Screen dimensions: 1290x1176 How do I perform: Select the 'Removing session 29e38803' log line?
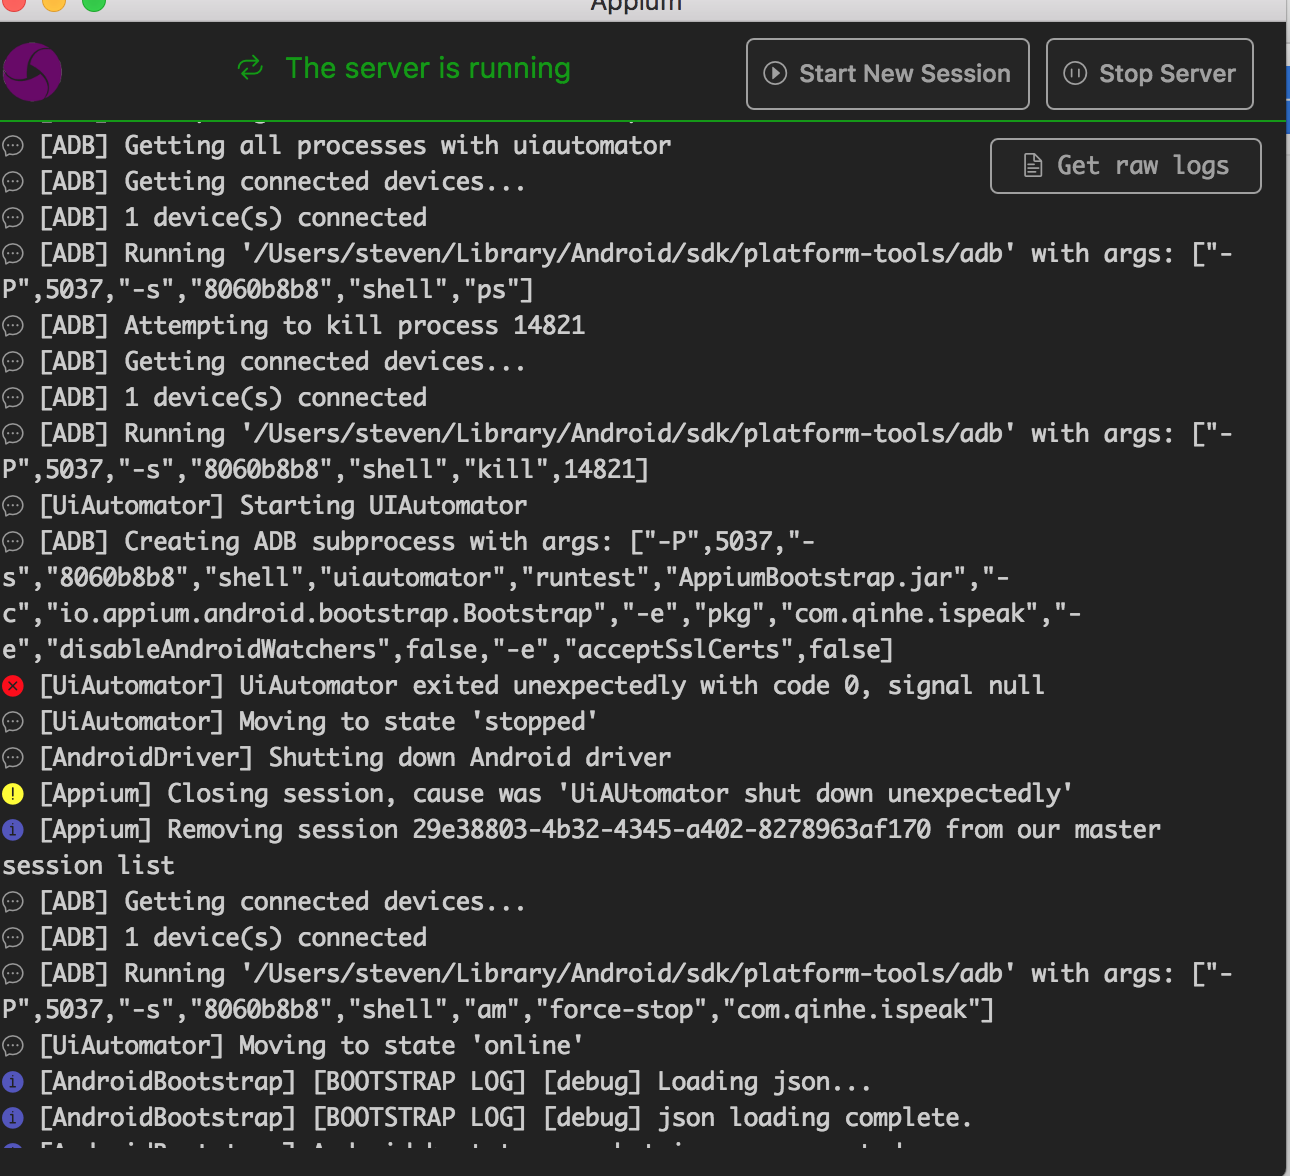tap(581, 848)
